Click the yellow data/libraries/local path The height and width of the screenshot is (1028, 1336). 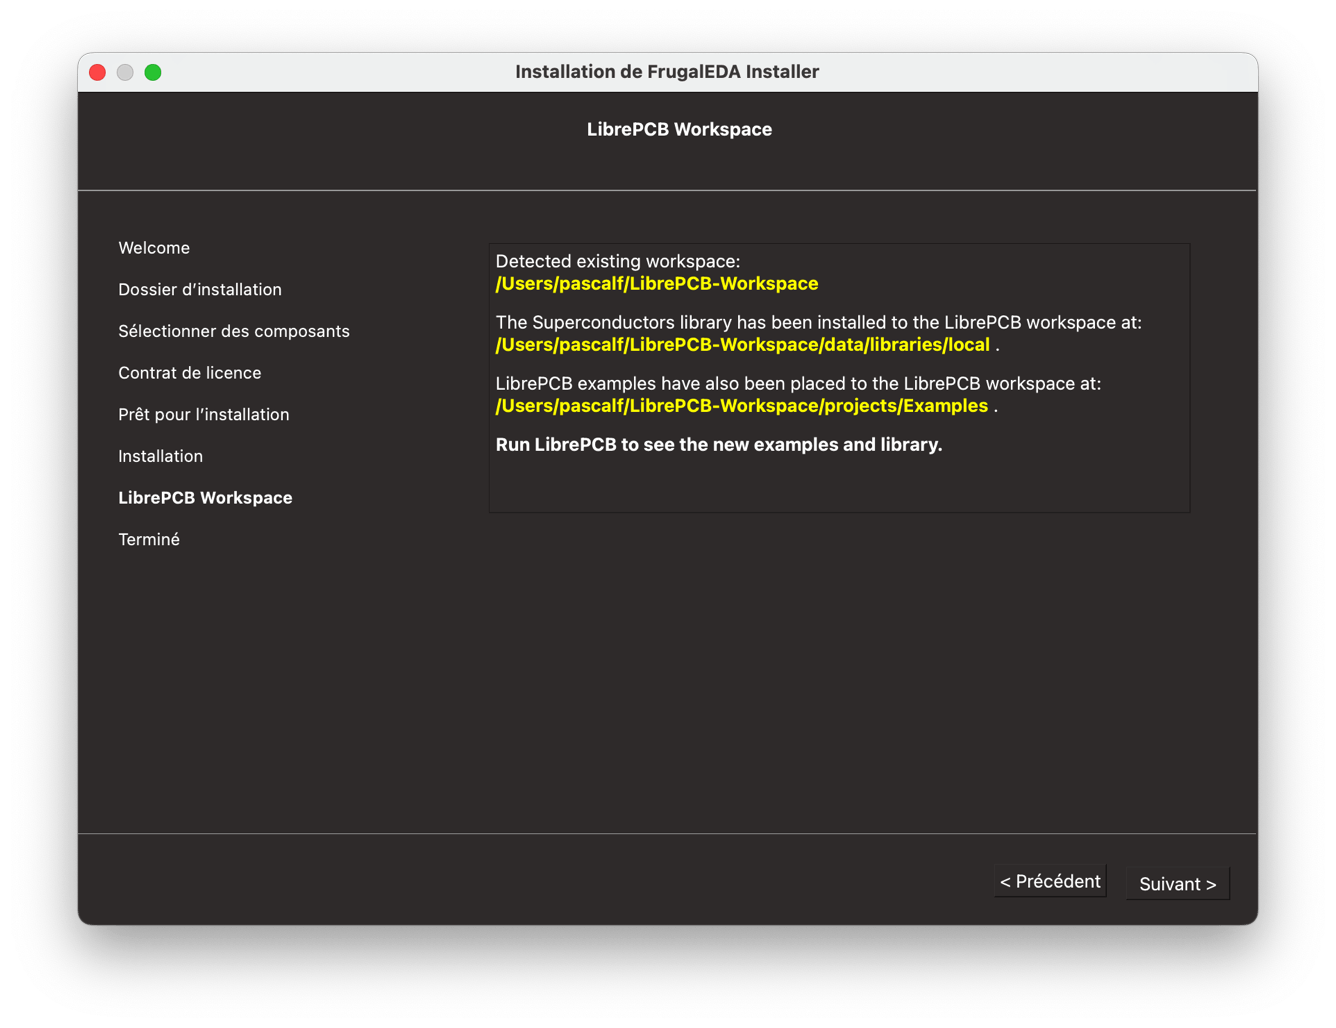pyautogui.click(x=742, y=345)
